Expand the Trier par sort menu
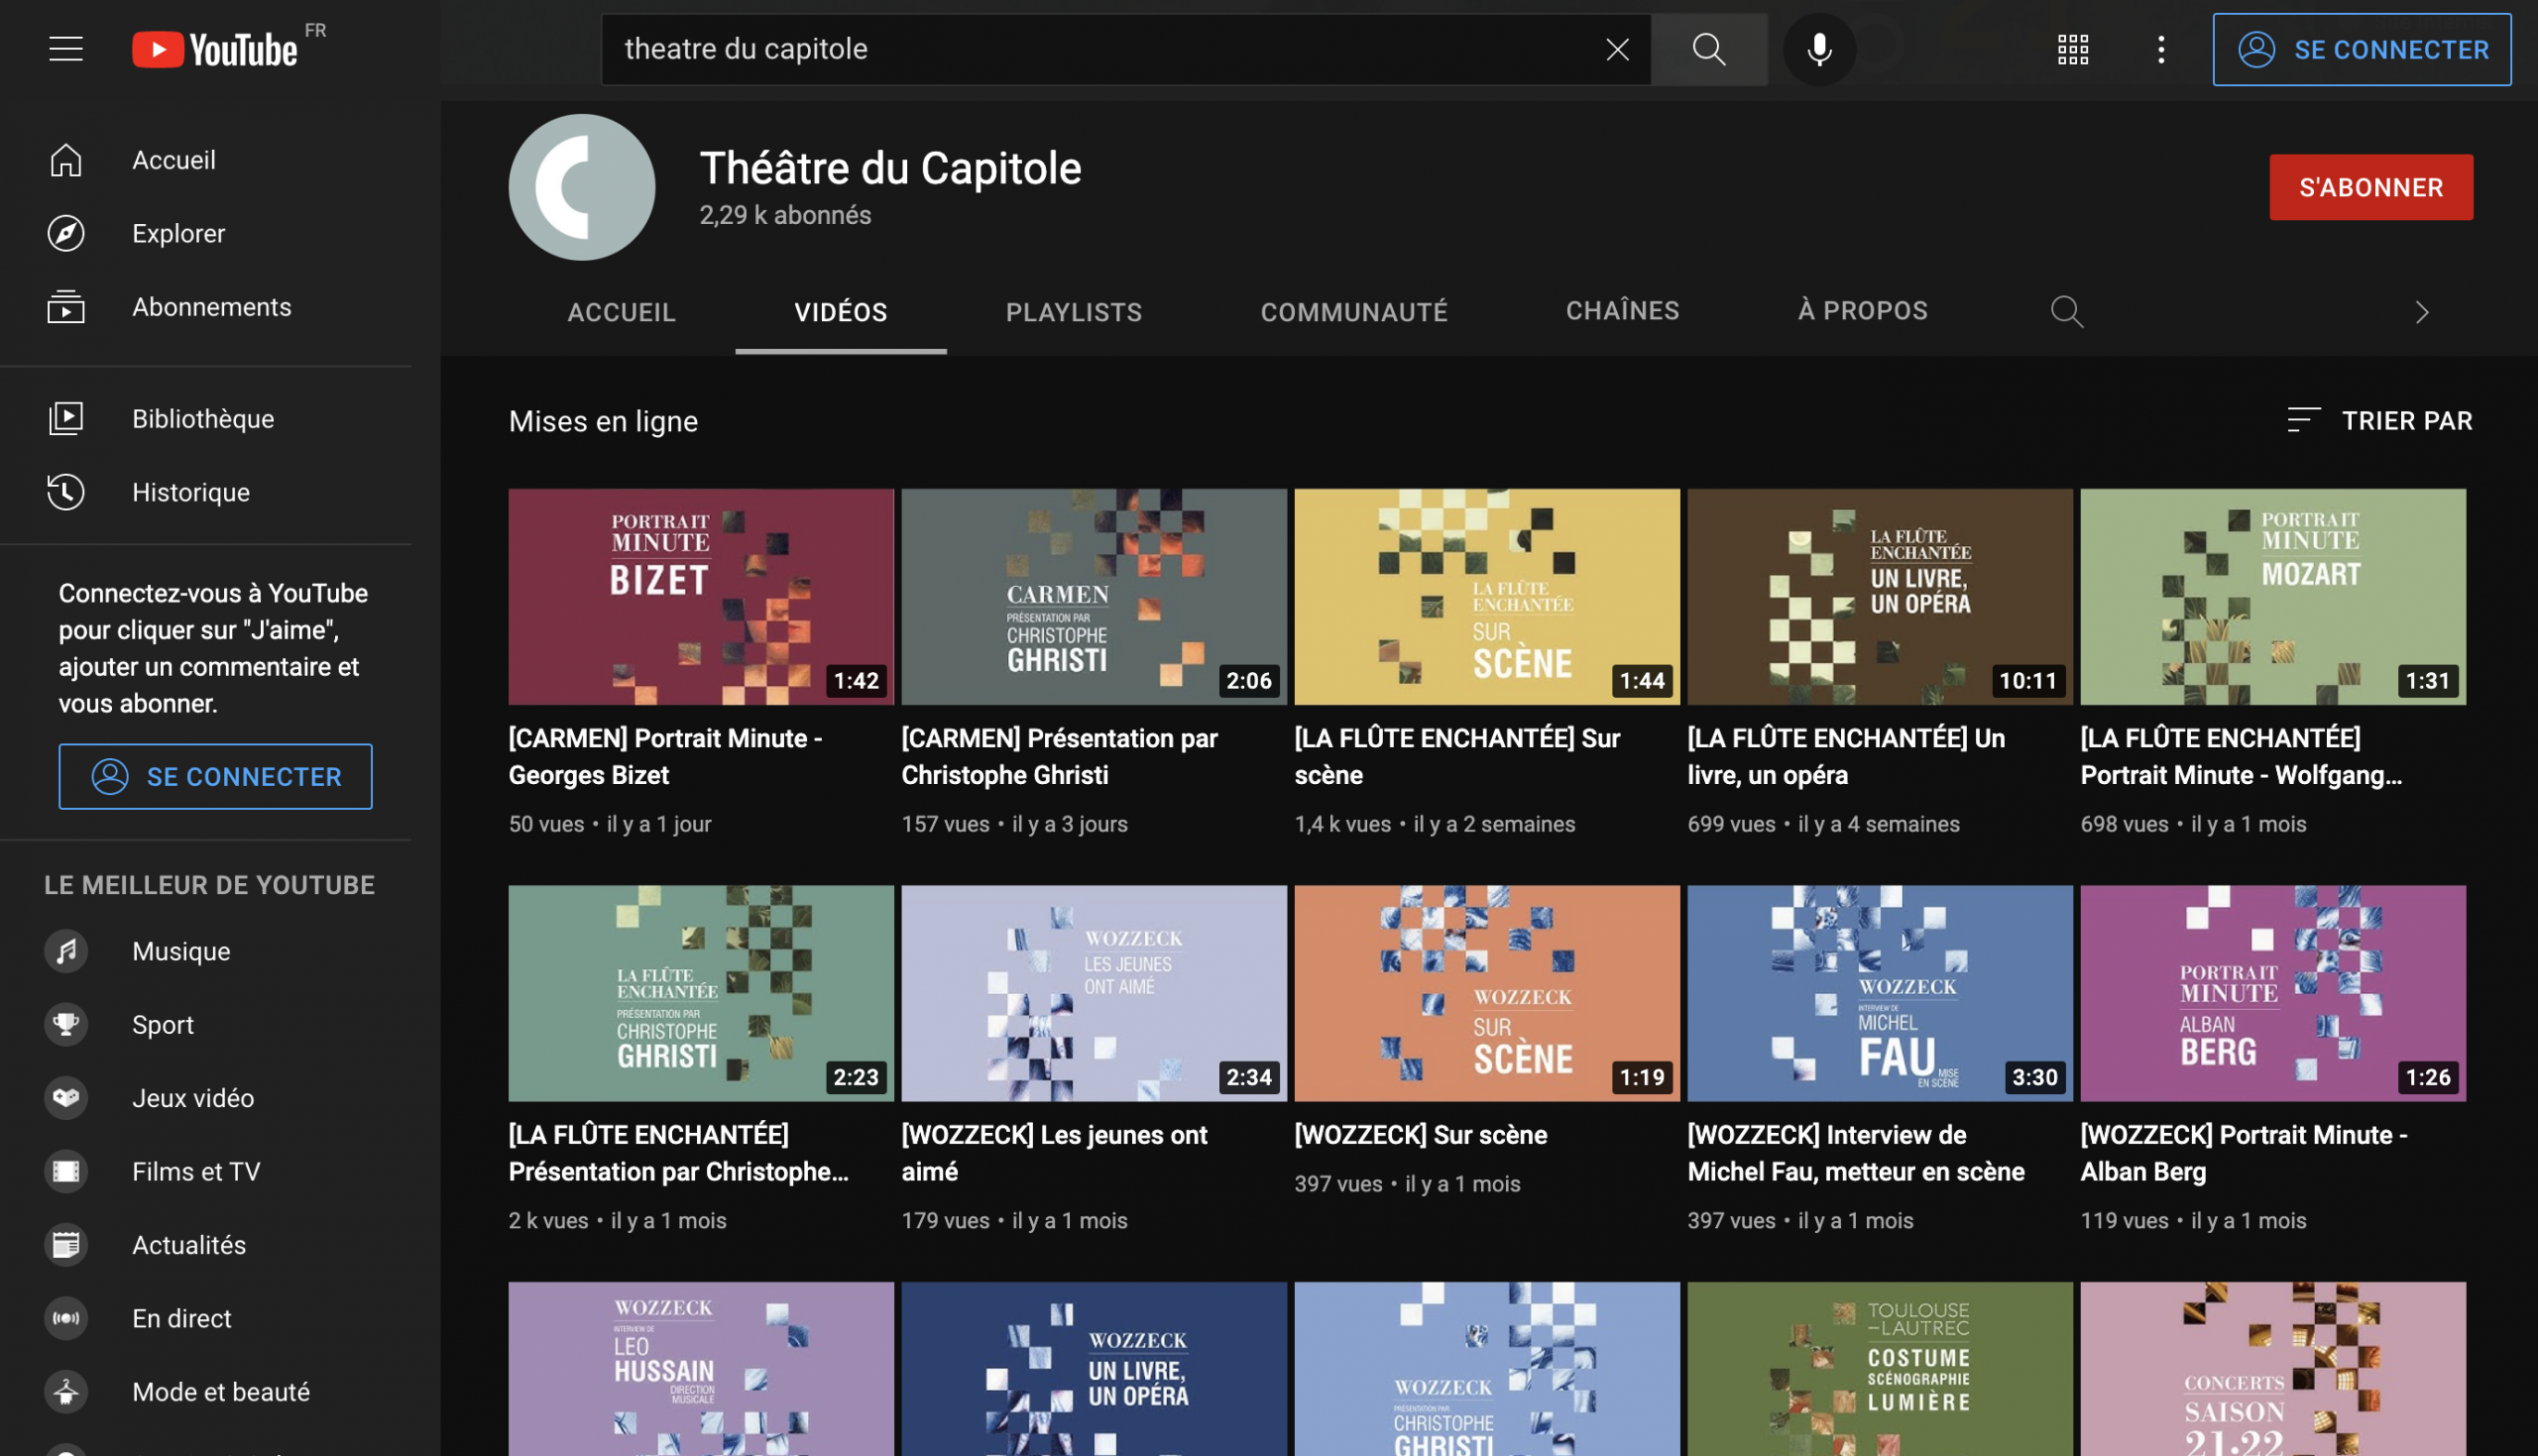The width and height of the screenshot is (2538, 1456). point(2380,420)
